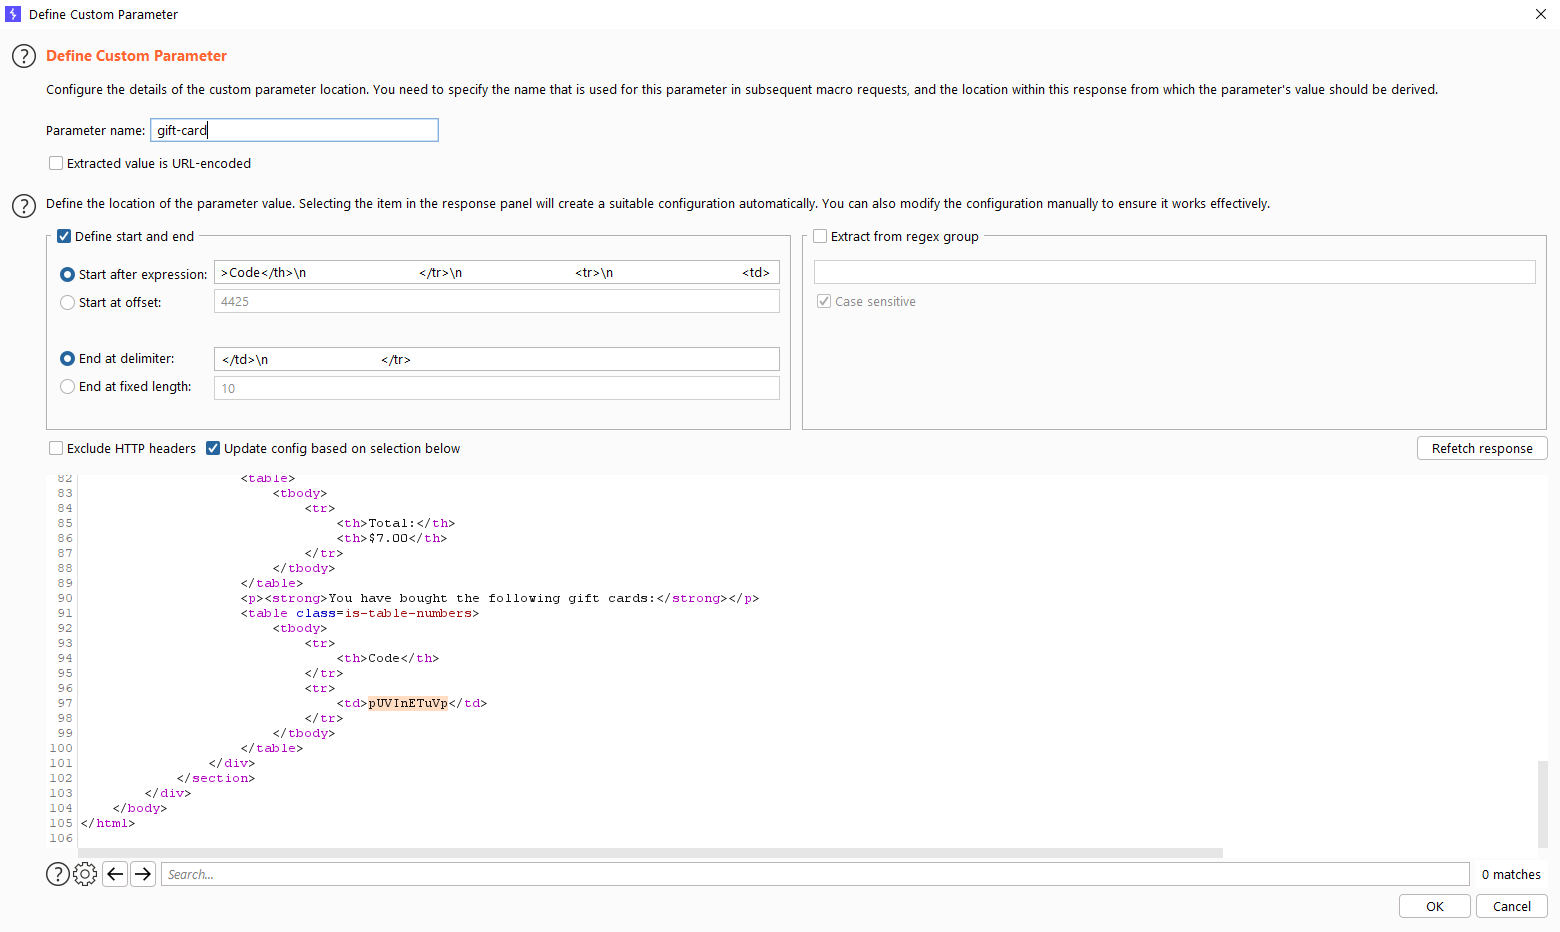Click the End at fixed length field

tap(497, 388)
